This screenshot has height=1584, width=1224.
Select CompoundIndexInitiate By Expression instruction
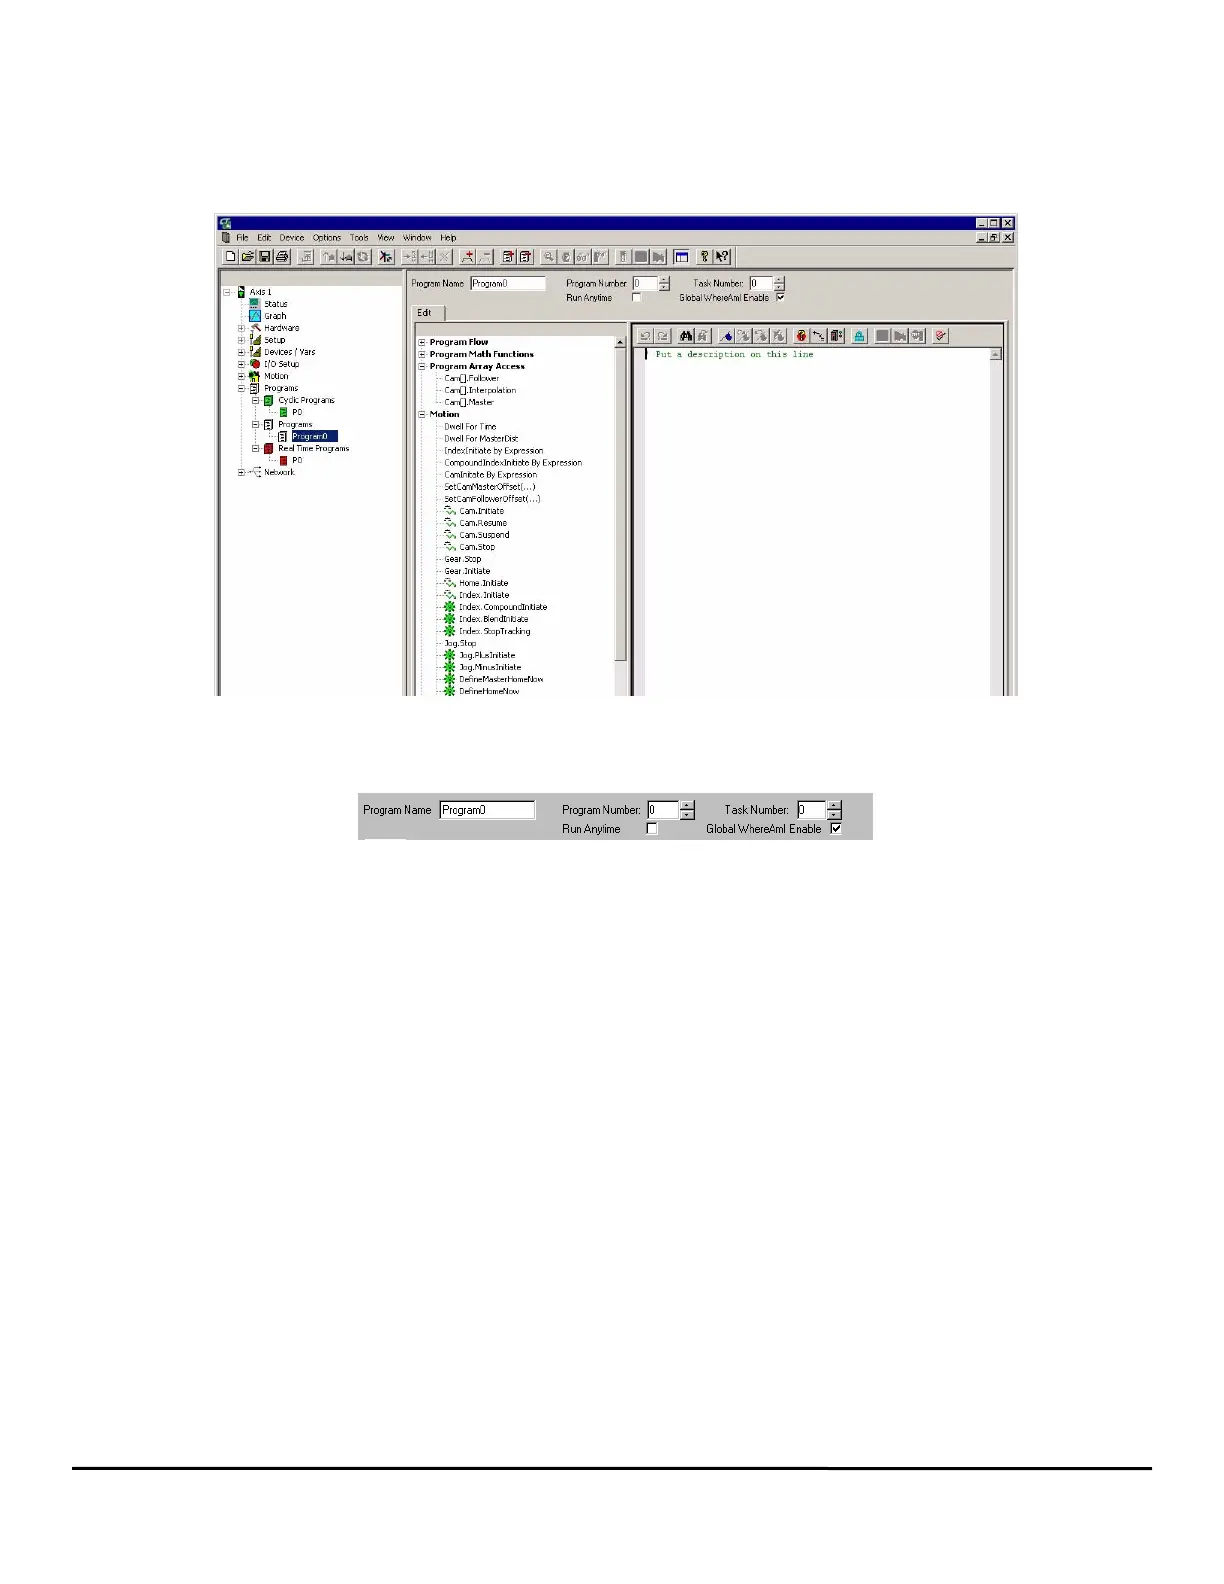(513, 463)
